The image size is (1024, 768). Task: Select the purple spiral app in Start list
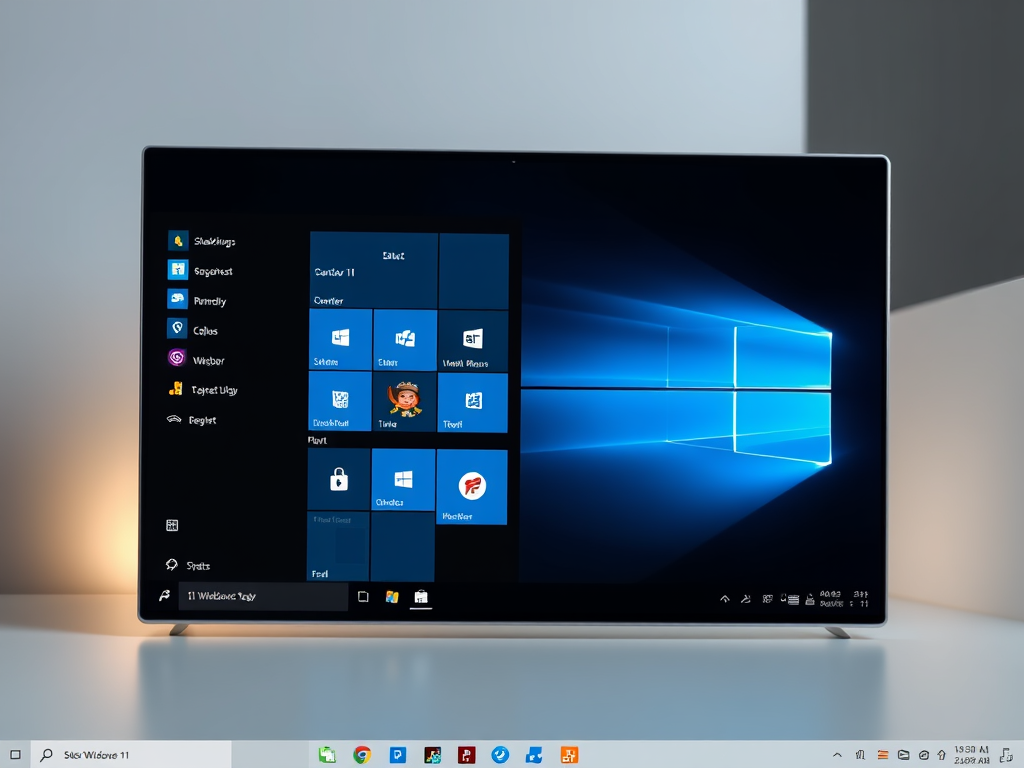[177, 358]
